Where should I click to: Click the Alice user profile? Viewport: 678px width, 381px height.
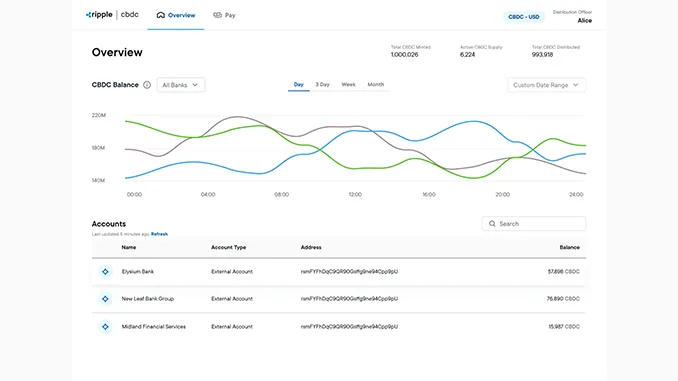coord(572,16)
